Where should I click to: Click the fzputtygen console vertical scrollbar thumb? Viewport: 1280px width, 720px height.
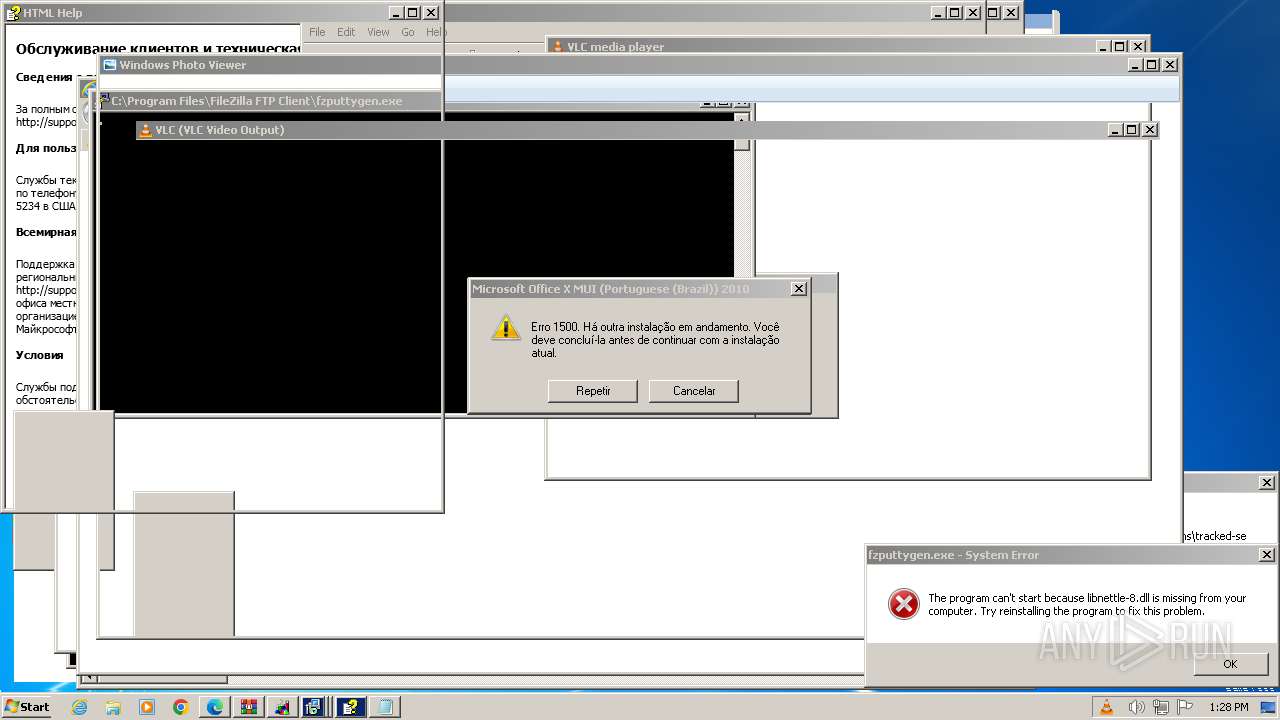click(741, 144)
